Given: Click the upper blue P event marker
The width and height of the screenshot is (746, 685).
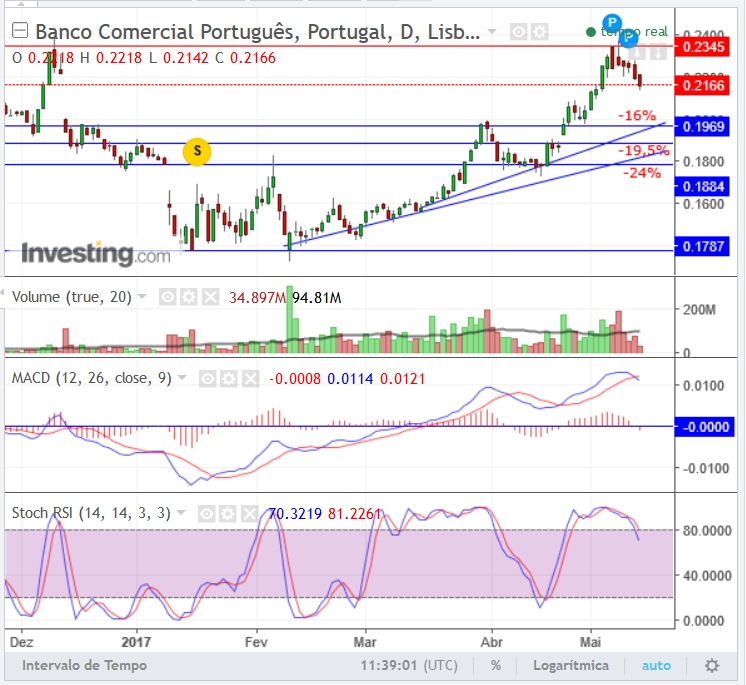Looking at the screenshot, I should click(612, 22).
